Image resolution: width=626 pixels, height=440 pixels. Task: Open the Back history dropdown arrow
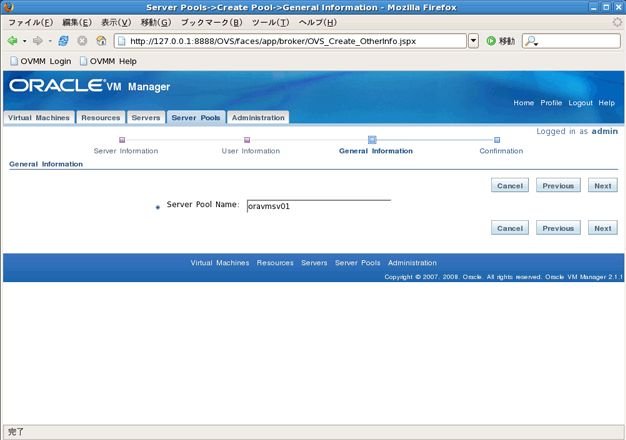point(25,41)
